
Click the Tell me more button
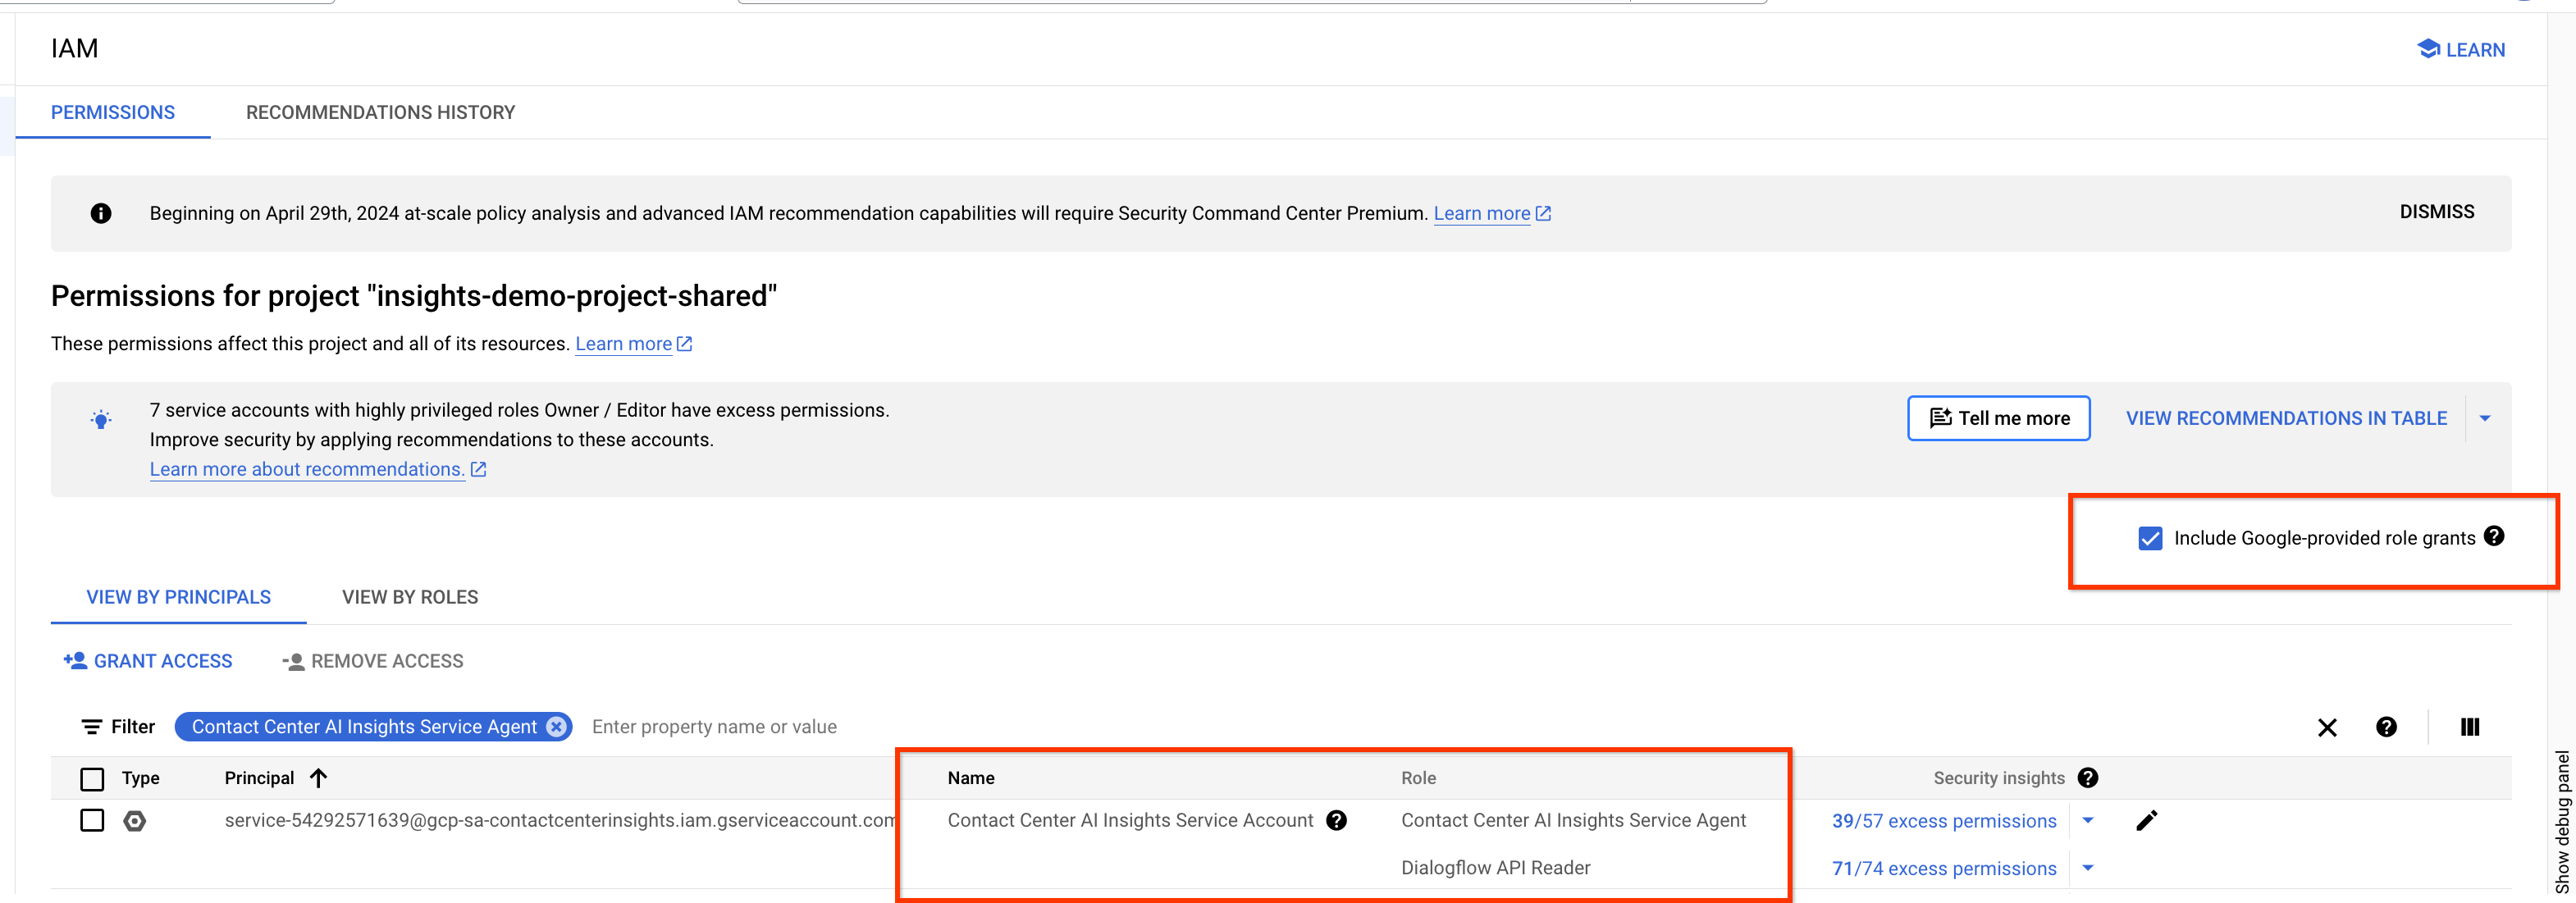(1998, 418)
